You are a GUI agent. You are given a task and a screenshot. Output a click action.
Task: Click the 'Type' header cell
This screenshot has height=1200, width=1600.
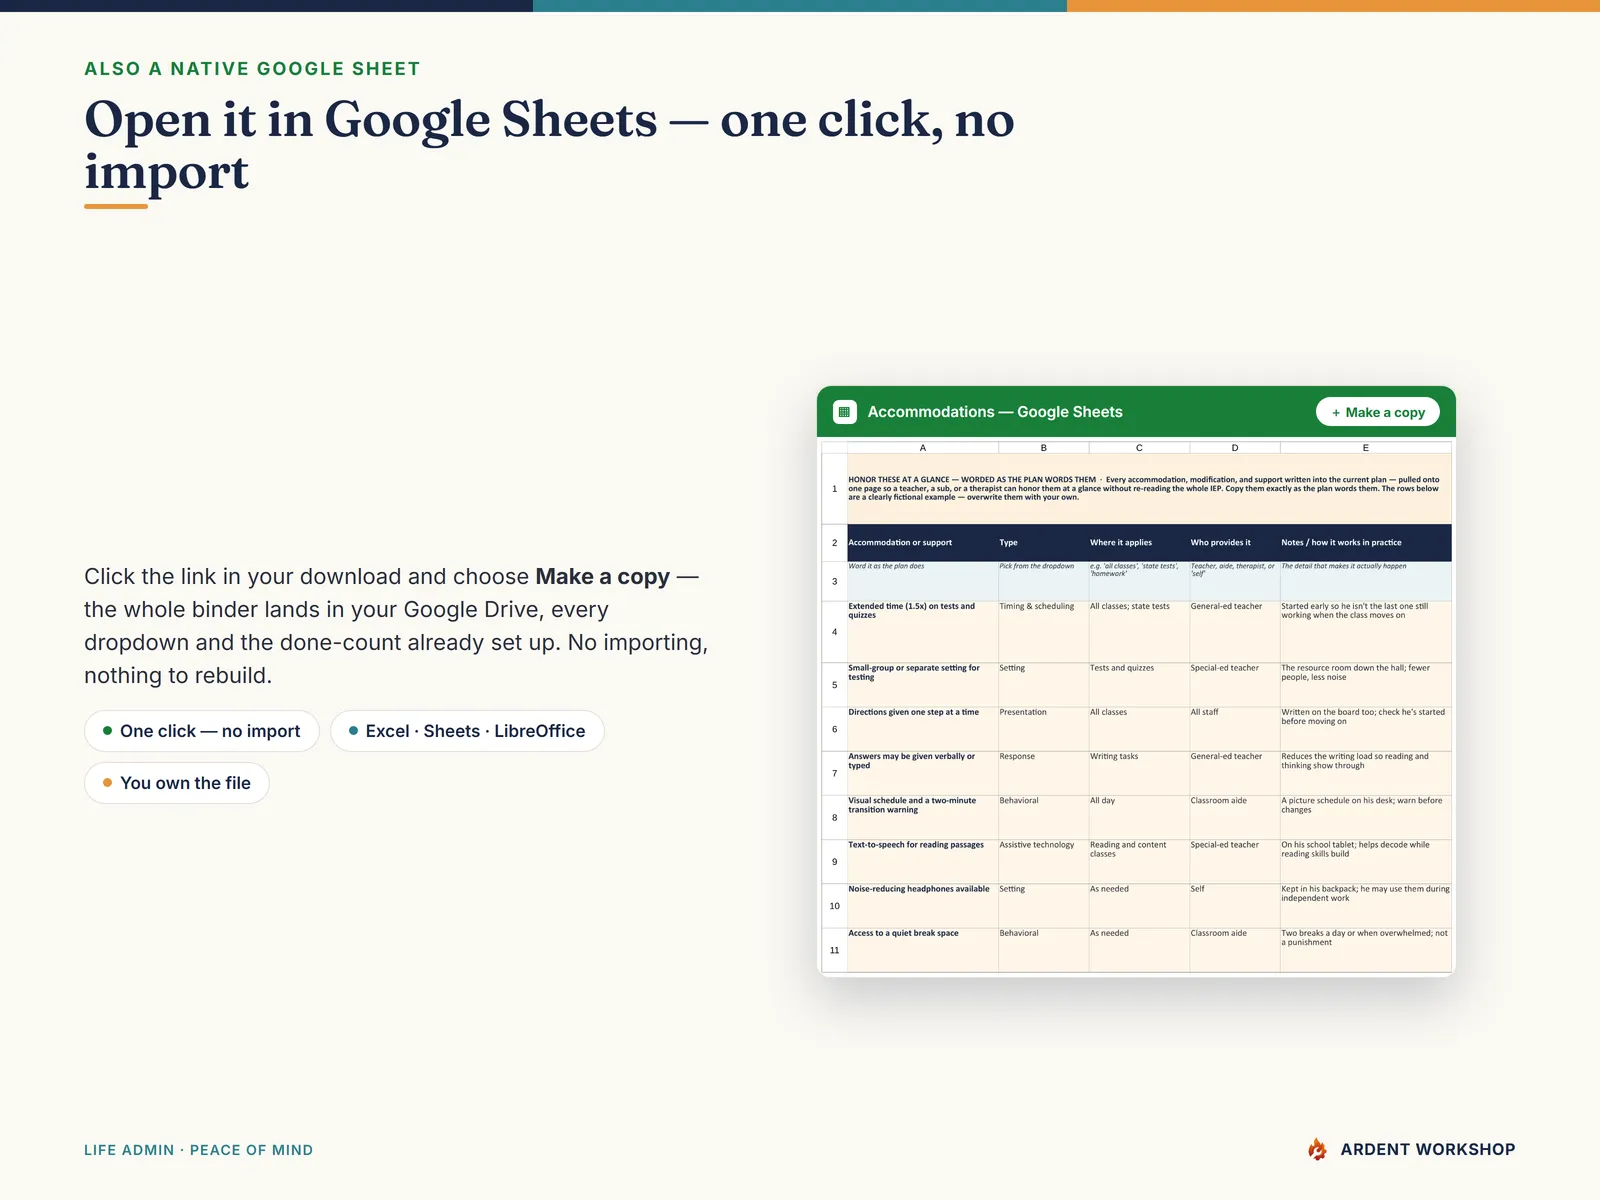[x=1043, y=543]
